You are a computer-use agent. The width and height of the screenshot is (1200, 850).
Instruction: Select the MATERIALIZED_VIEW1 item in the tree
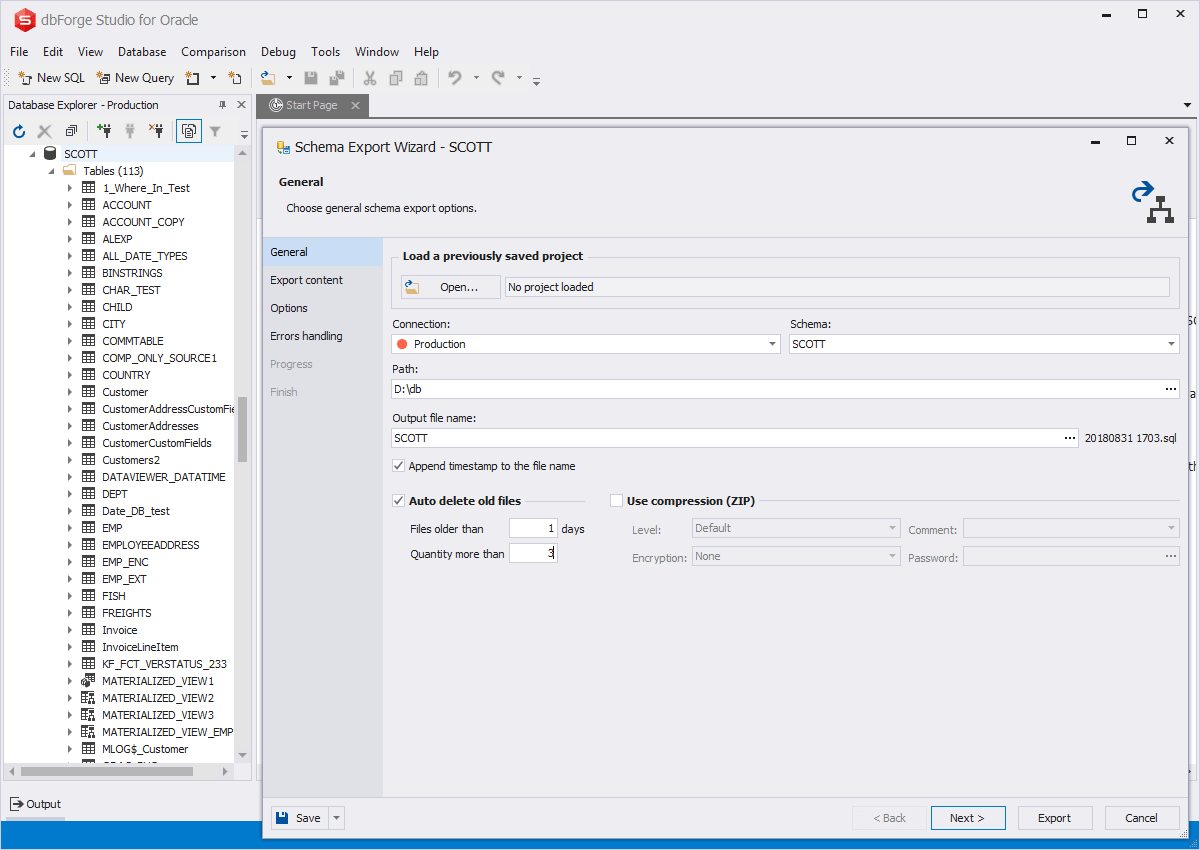[x=158, y=681]
